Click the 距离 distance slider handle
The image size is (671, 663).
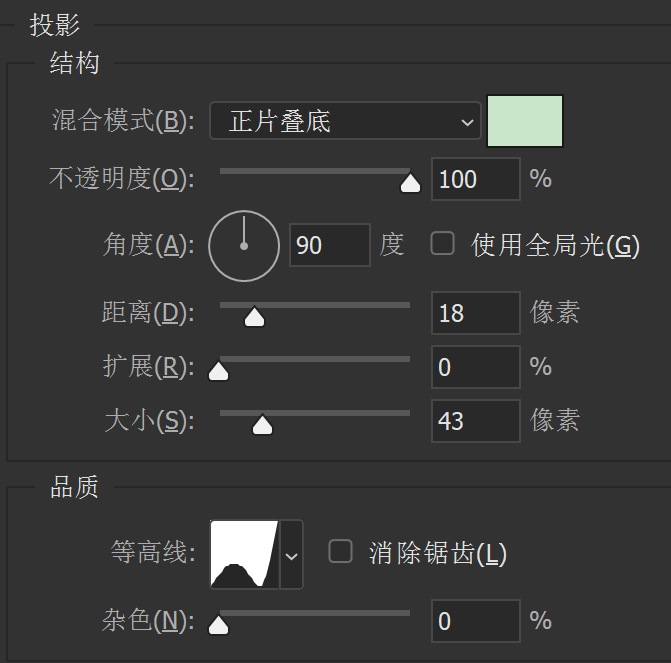coord(255,317)
